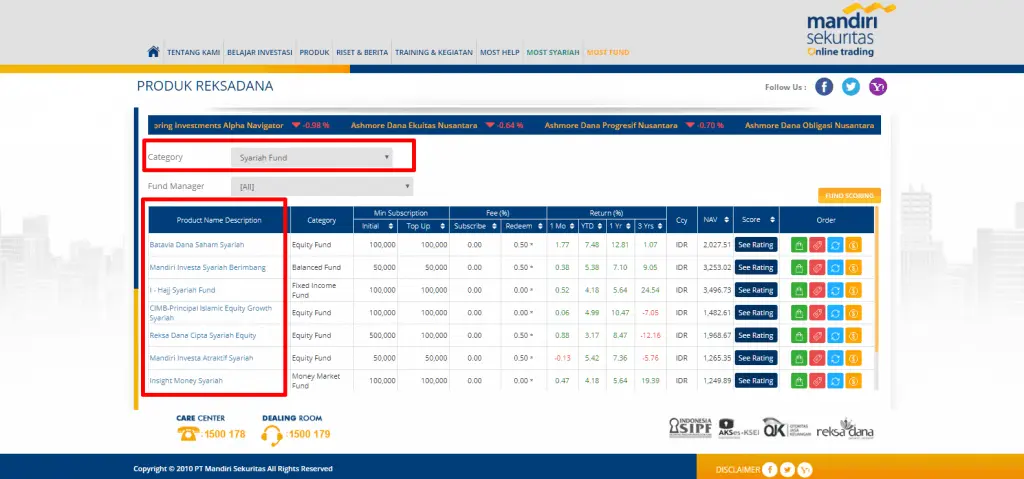Viewport: 1024px width, 479px height.
Task: Open MOST SYARIAH menu item
Action: pos(553,52)
